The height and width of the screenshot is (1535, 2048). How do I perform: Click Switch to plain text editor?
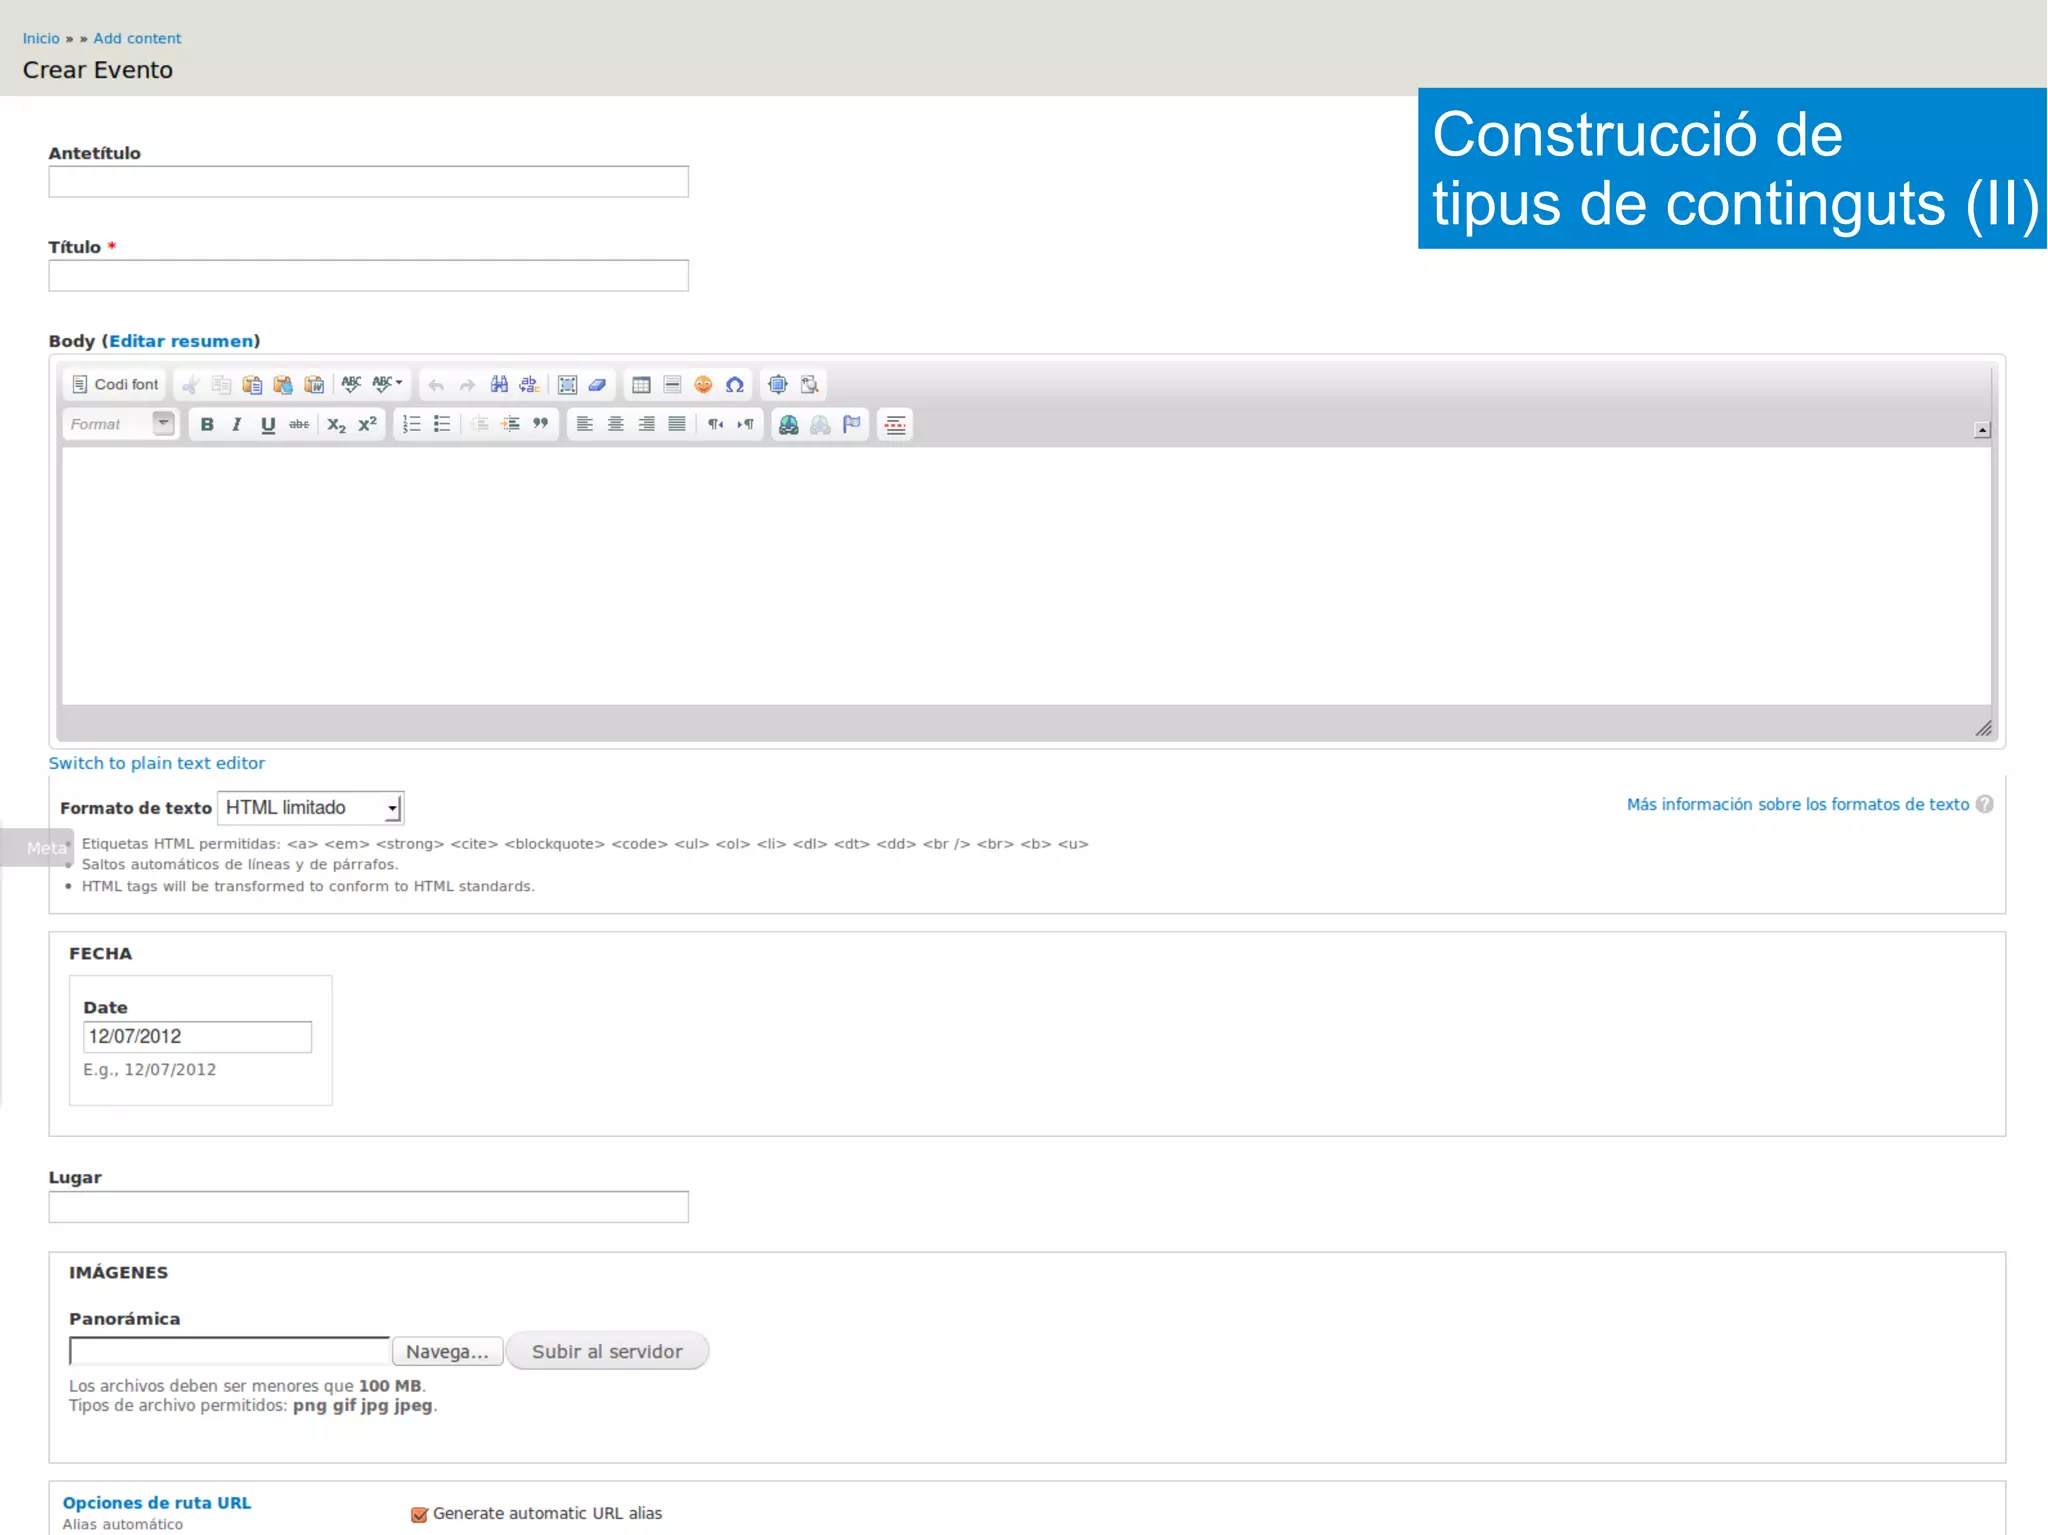(156, 763)
